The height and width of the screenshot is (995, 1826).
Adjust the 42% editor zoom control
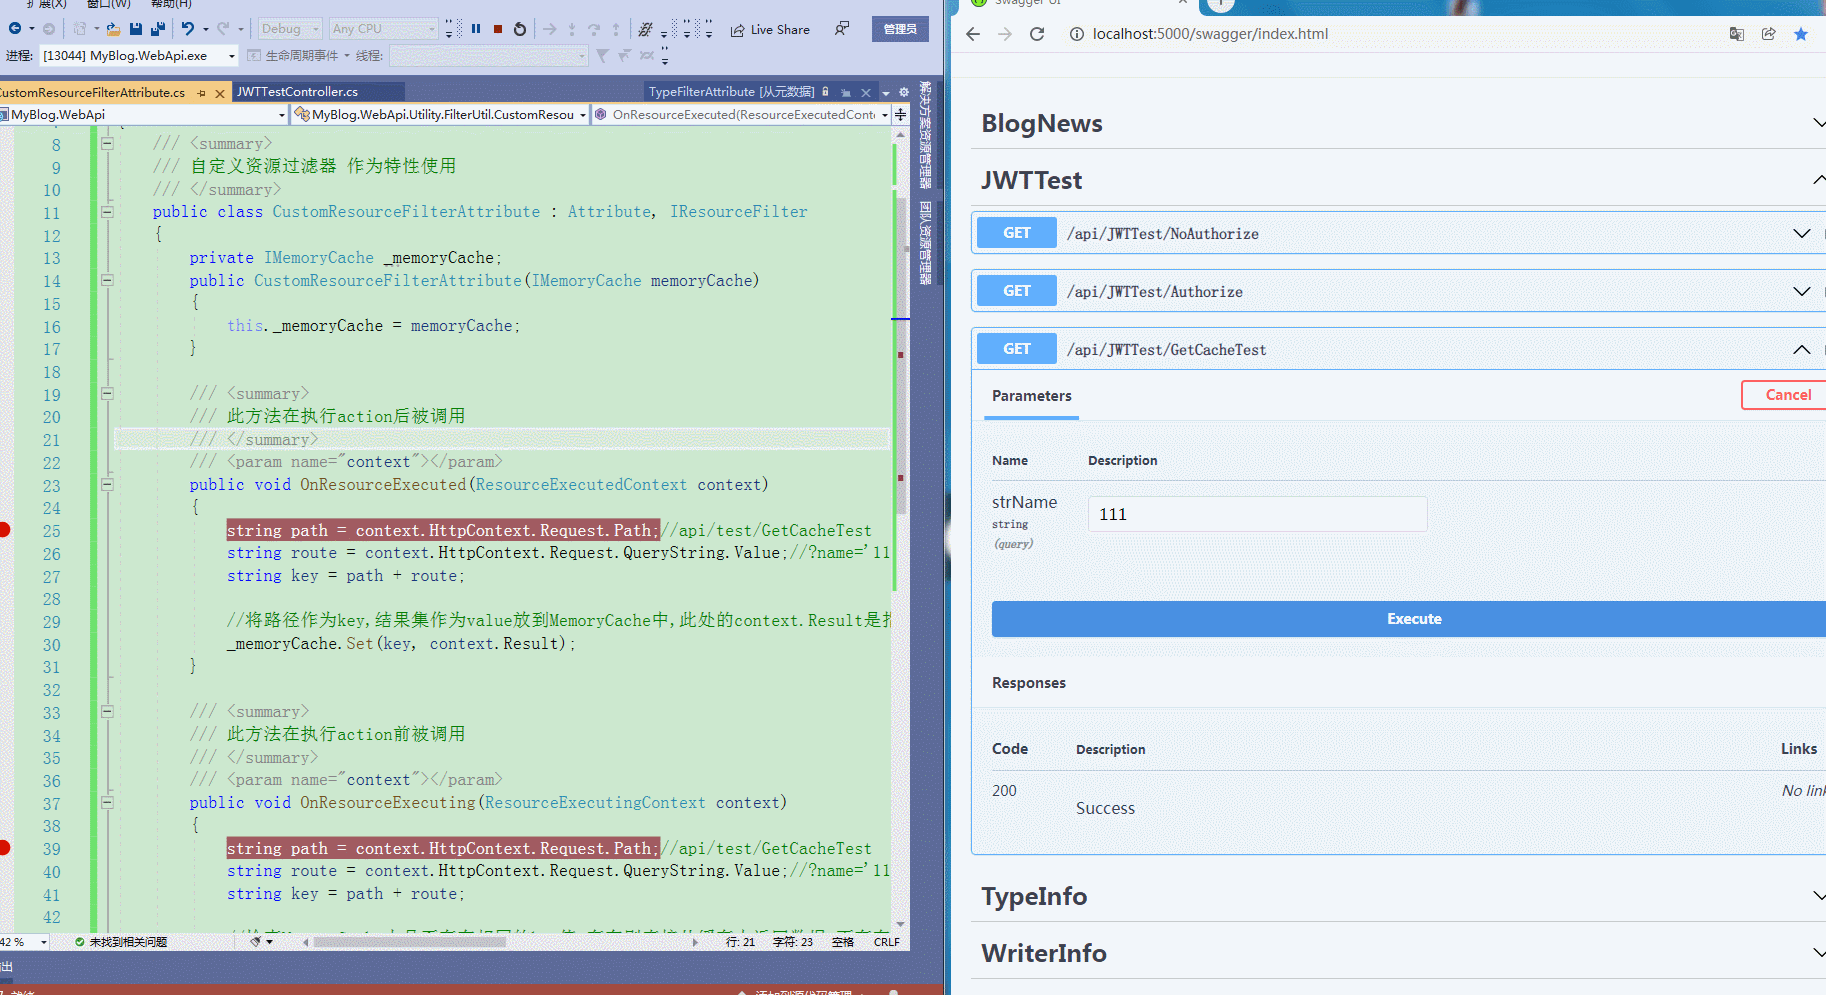click(20, 941)
